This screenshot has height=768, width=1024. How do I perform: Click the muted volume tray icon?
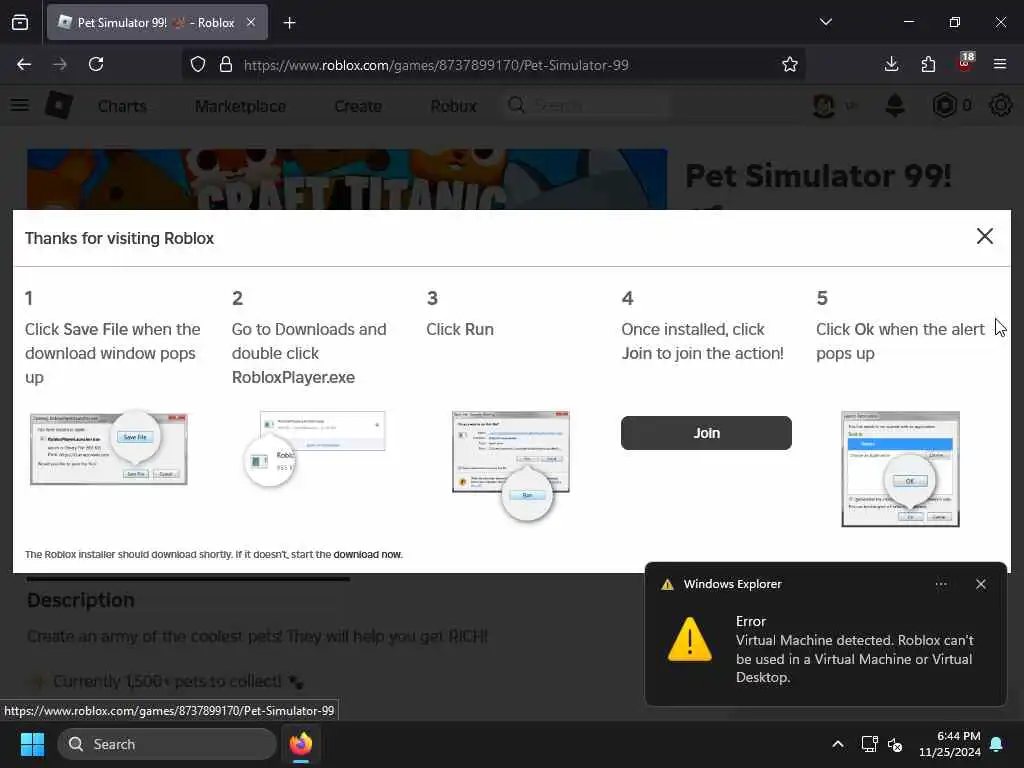click(895, 744)
